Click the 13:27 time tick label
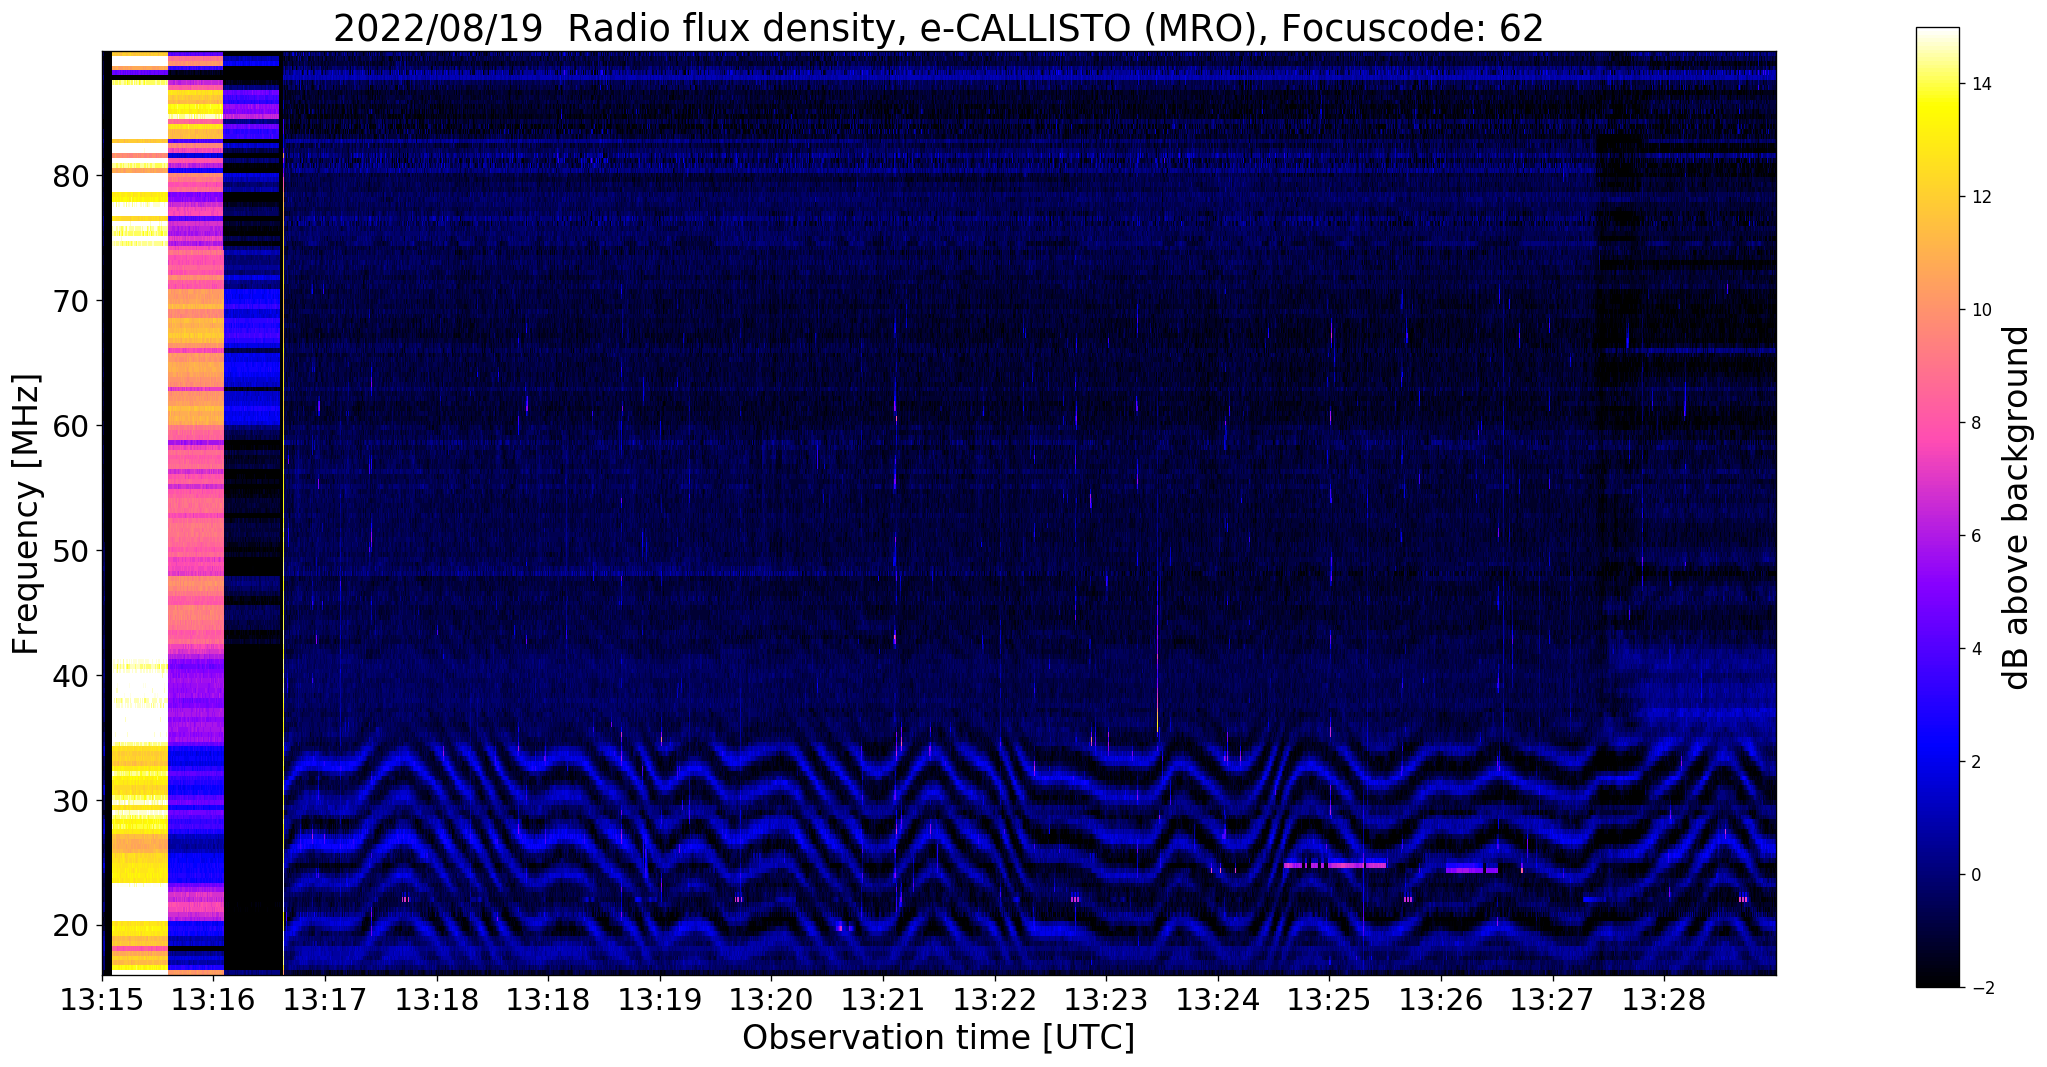The width and height of the screenshot is (2047, 1067). coord(1552,1001)
